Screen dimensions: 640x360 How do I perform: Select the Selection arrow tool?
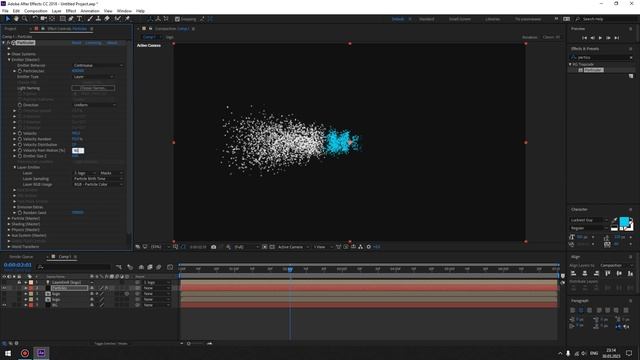pos(8,19)
